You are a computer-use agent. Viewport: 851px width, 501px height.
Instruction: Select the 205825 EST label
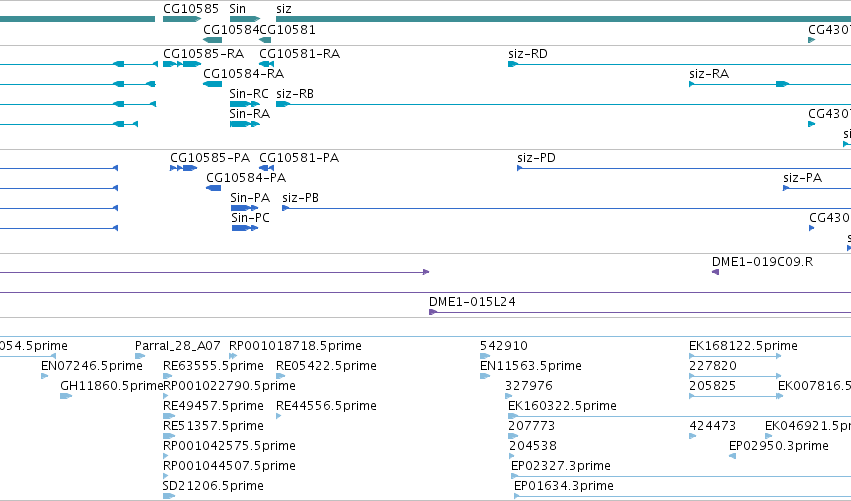(x=713, y=386)
